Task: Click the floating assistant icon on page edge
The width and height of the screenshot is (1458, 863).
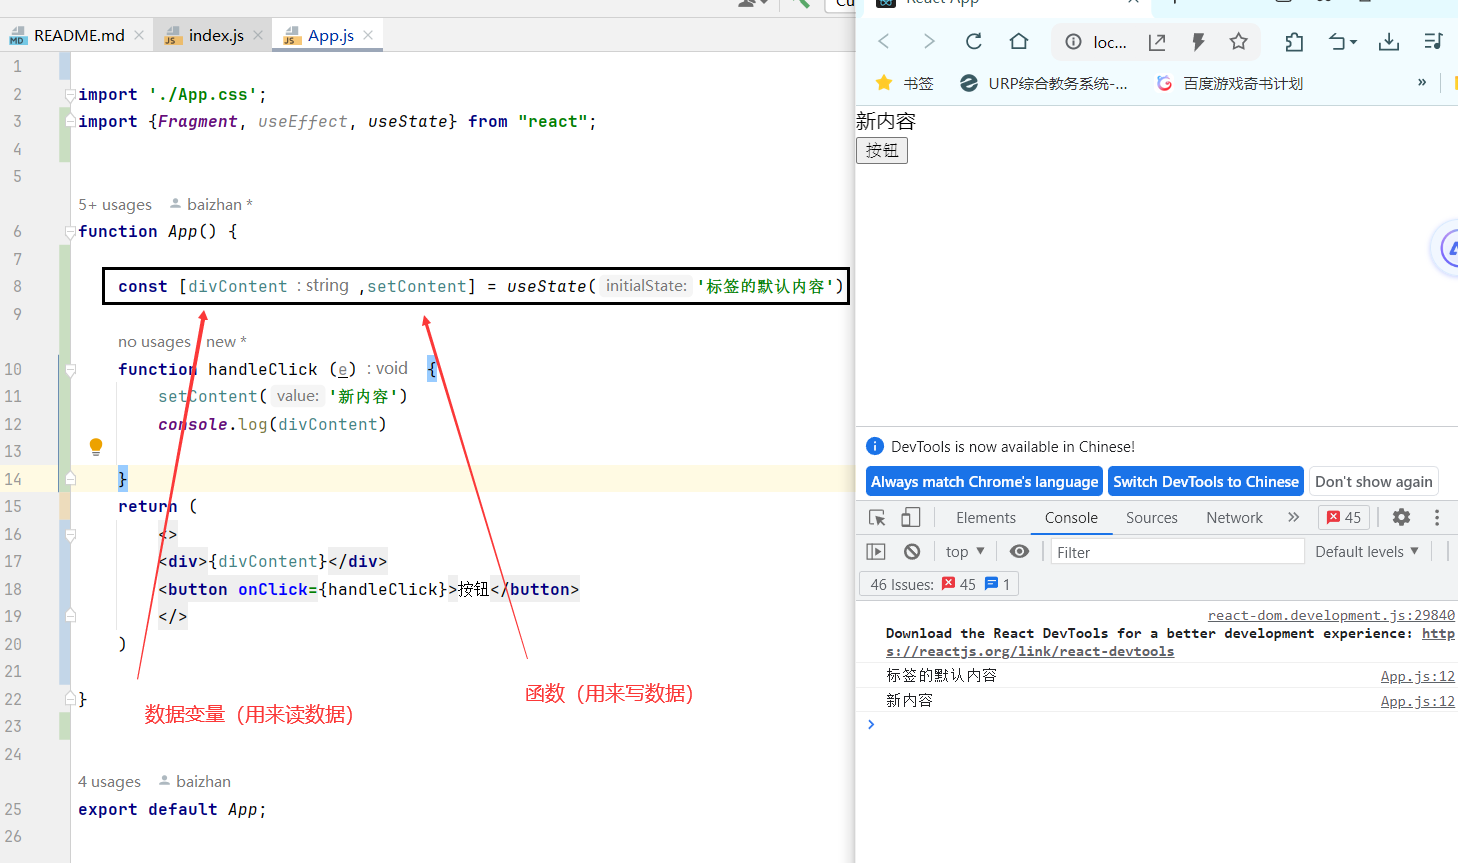Action: click(1446, 247)
